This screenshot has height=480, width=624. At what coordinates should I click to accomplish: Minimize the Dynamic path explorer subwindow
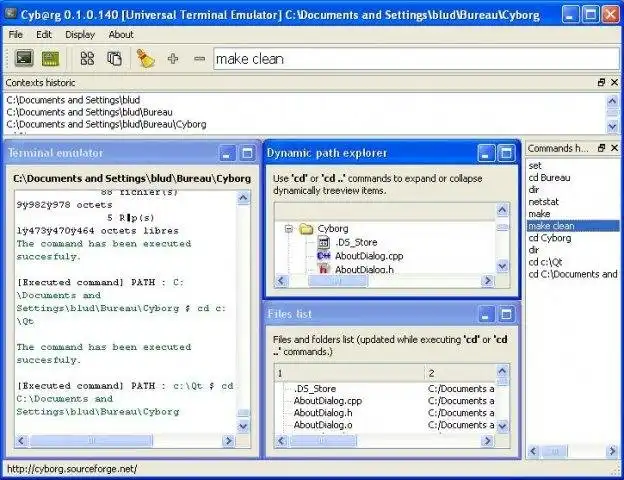(486, 153)
